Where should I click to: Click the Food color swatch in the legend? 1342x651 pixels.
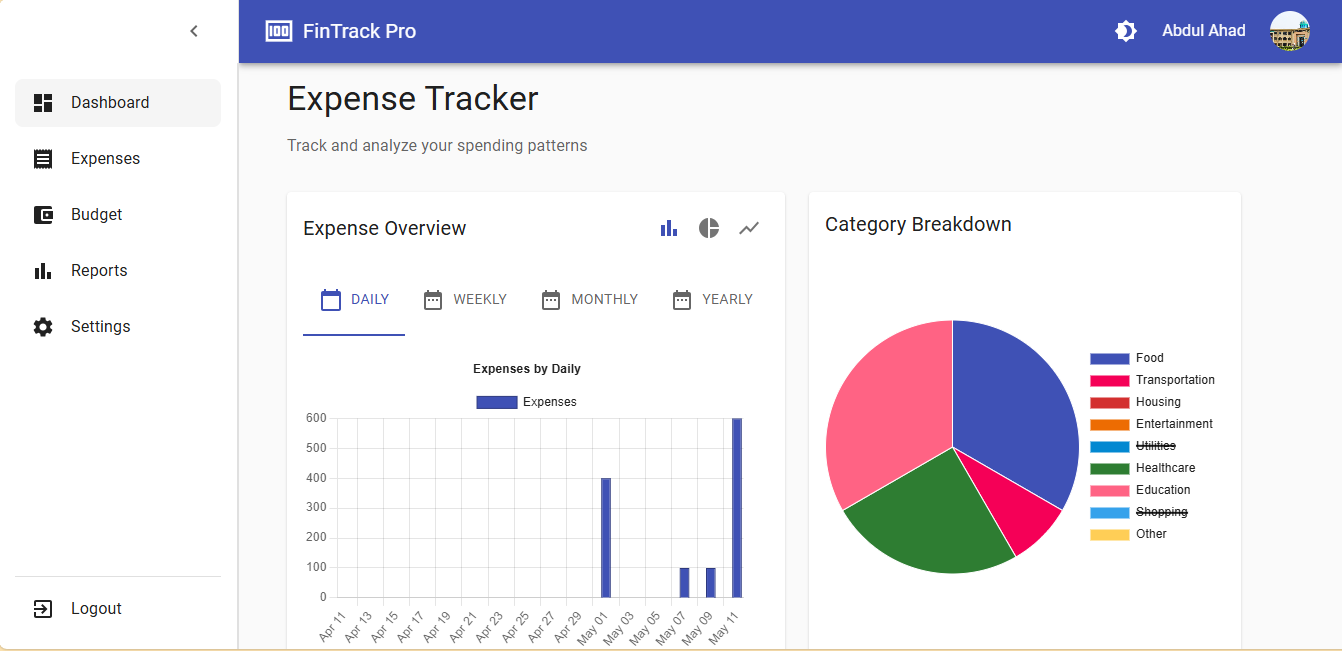pyautogui.click(x=1113, y=357)
